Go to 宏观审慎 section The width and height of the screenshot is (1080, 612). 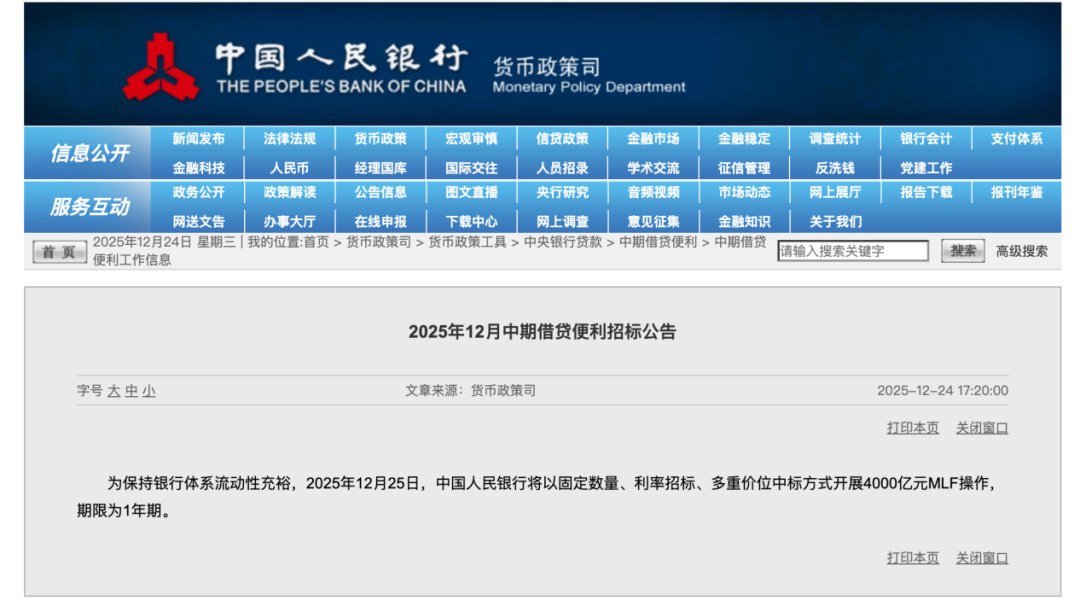click(471, 139)
